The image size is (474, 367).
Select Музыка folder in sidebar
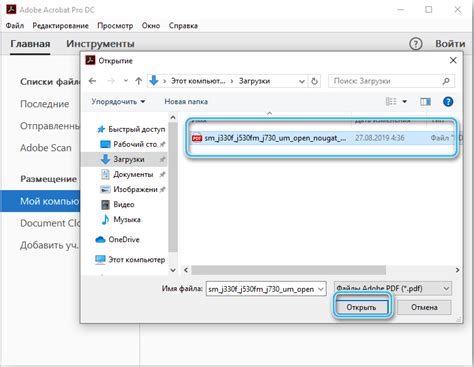coord(121,219)
